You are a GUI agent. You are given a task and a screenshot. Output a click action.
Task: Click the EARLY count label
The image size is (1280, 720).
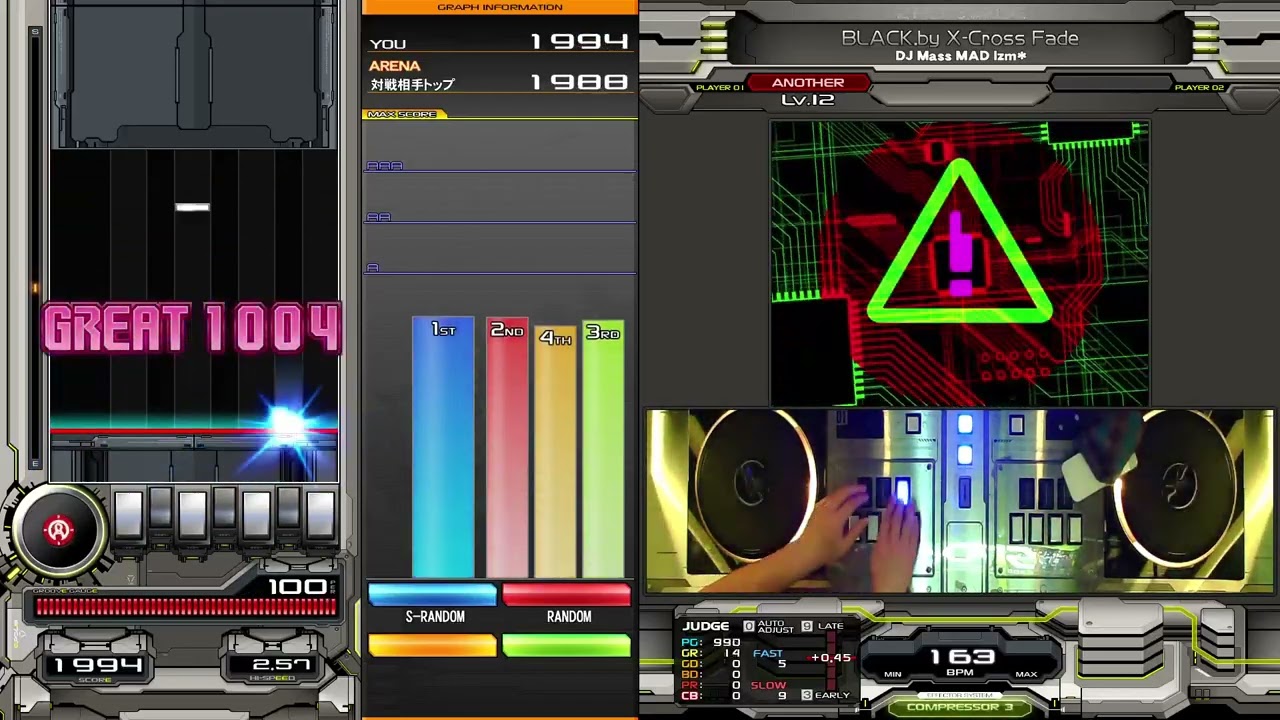832,695
